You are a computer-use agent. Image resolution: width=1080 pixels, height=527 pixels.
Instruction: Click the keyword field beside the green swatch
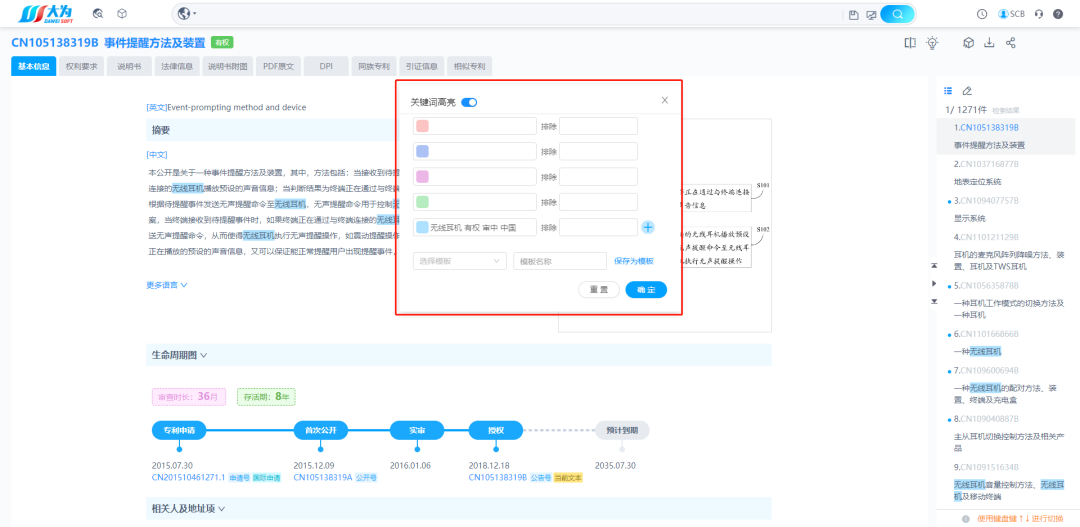pos(475,202)
